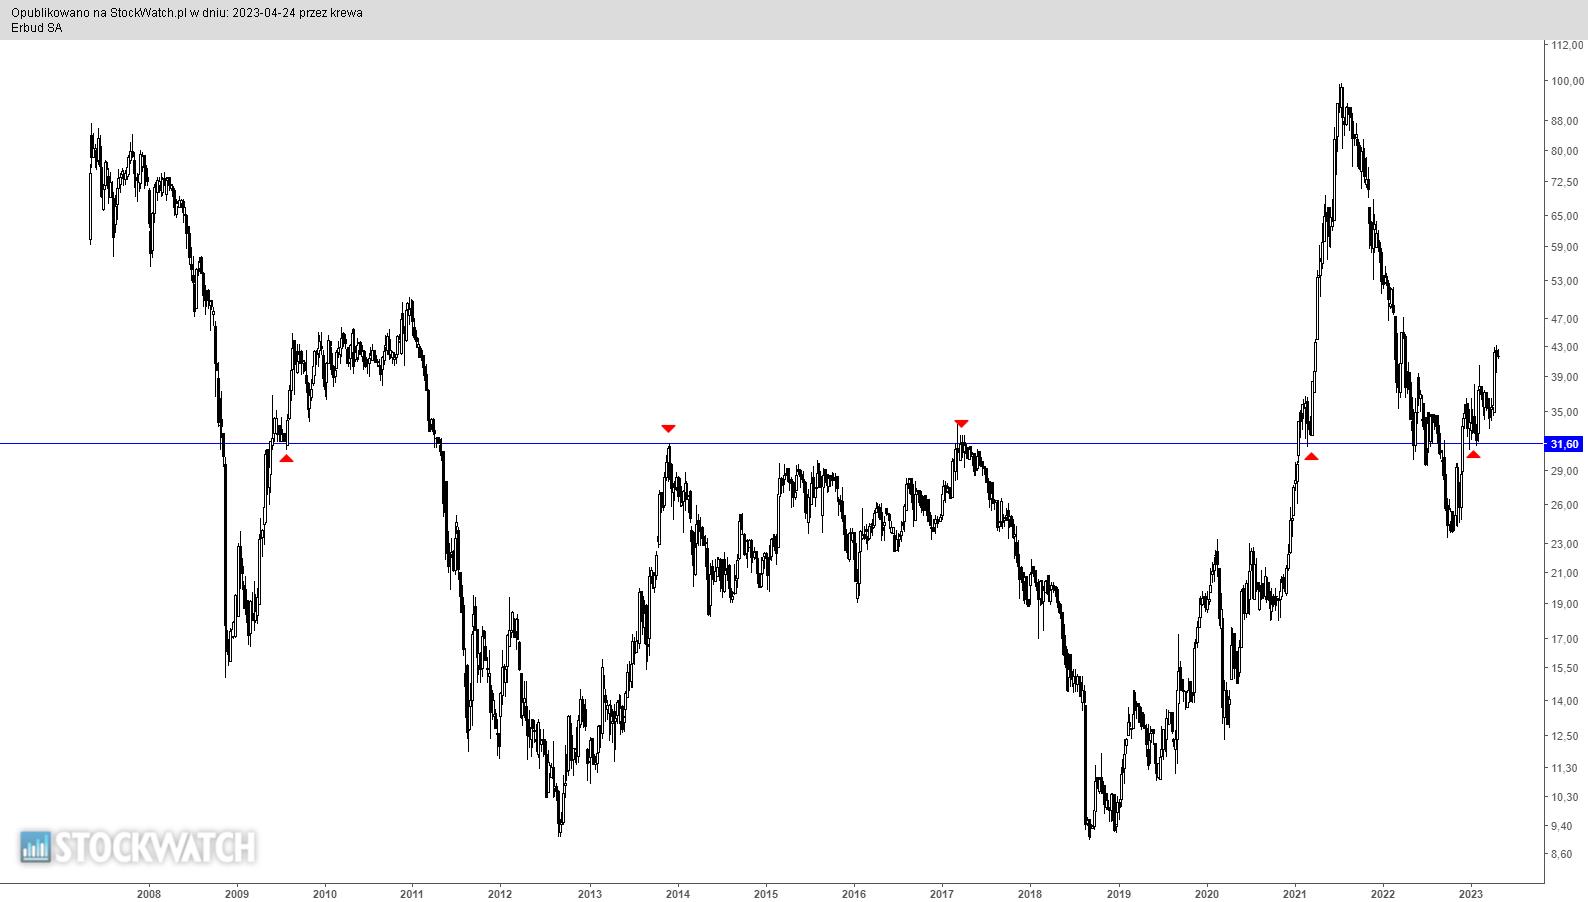Click the 112,00 price axis label
The height and width of the screenshot is (902, 1588).
point(1567,45)
